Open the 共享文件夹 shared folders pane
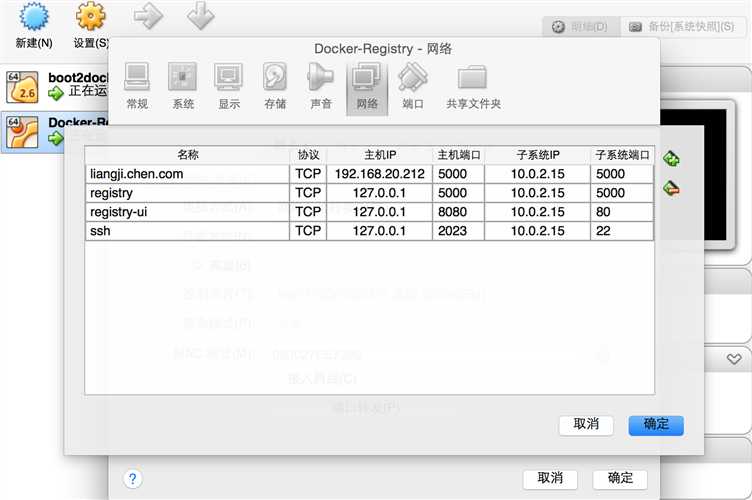Viewport: 752px width, 500px height. [473, 86]
